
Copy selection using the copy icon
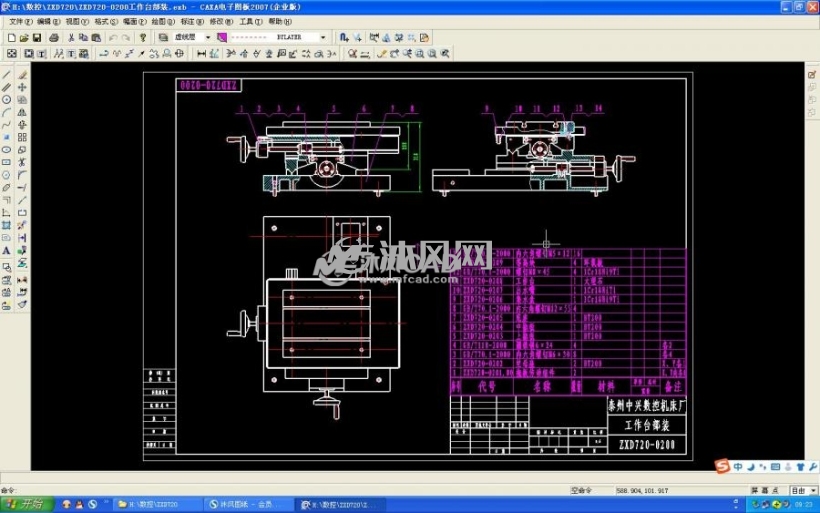click(x=83, y=38)
